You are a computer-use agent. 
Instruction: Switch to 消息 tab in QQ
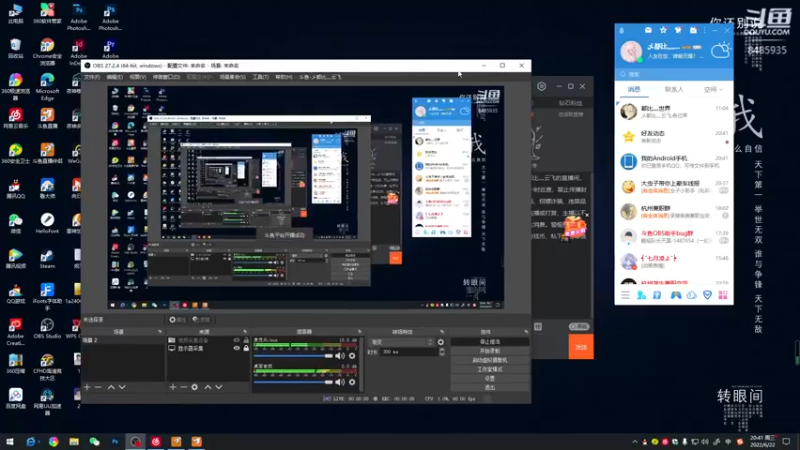[634, 89]
